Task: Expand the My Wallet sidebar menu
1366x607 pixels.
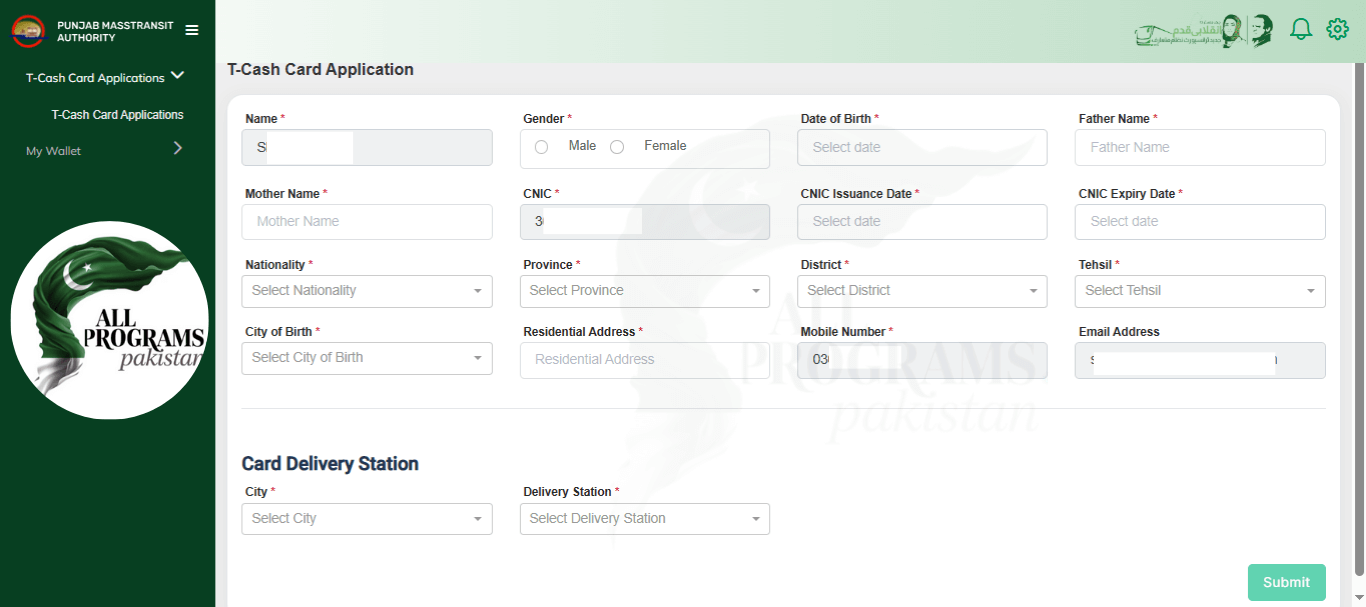Action: pyautogui.click(x=107, y=150)
